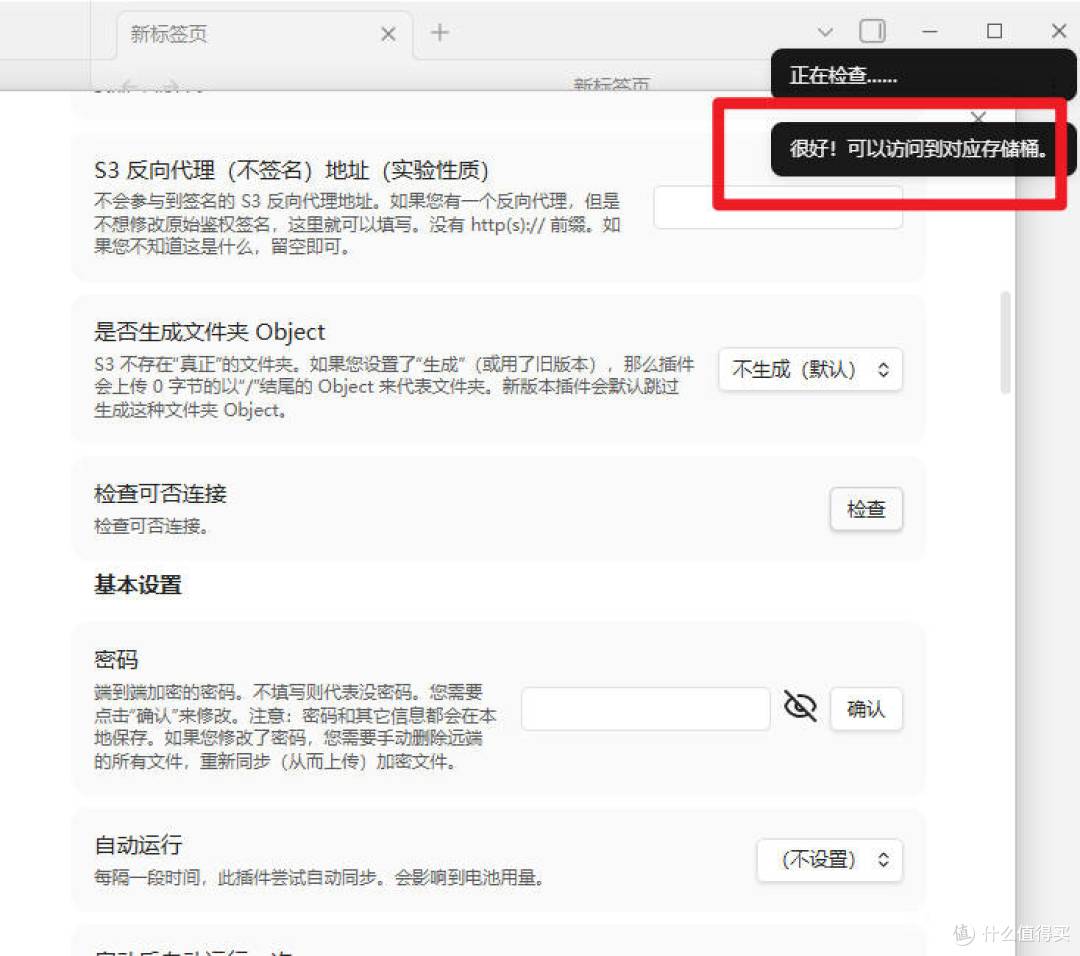The height and width of the screenshot is (956, 1080).
Task: Dismiss the 正在检查 notification
Action: point(922,74)
